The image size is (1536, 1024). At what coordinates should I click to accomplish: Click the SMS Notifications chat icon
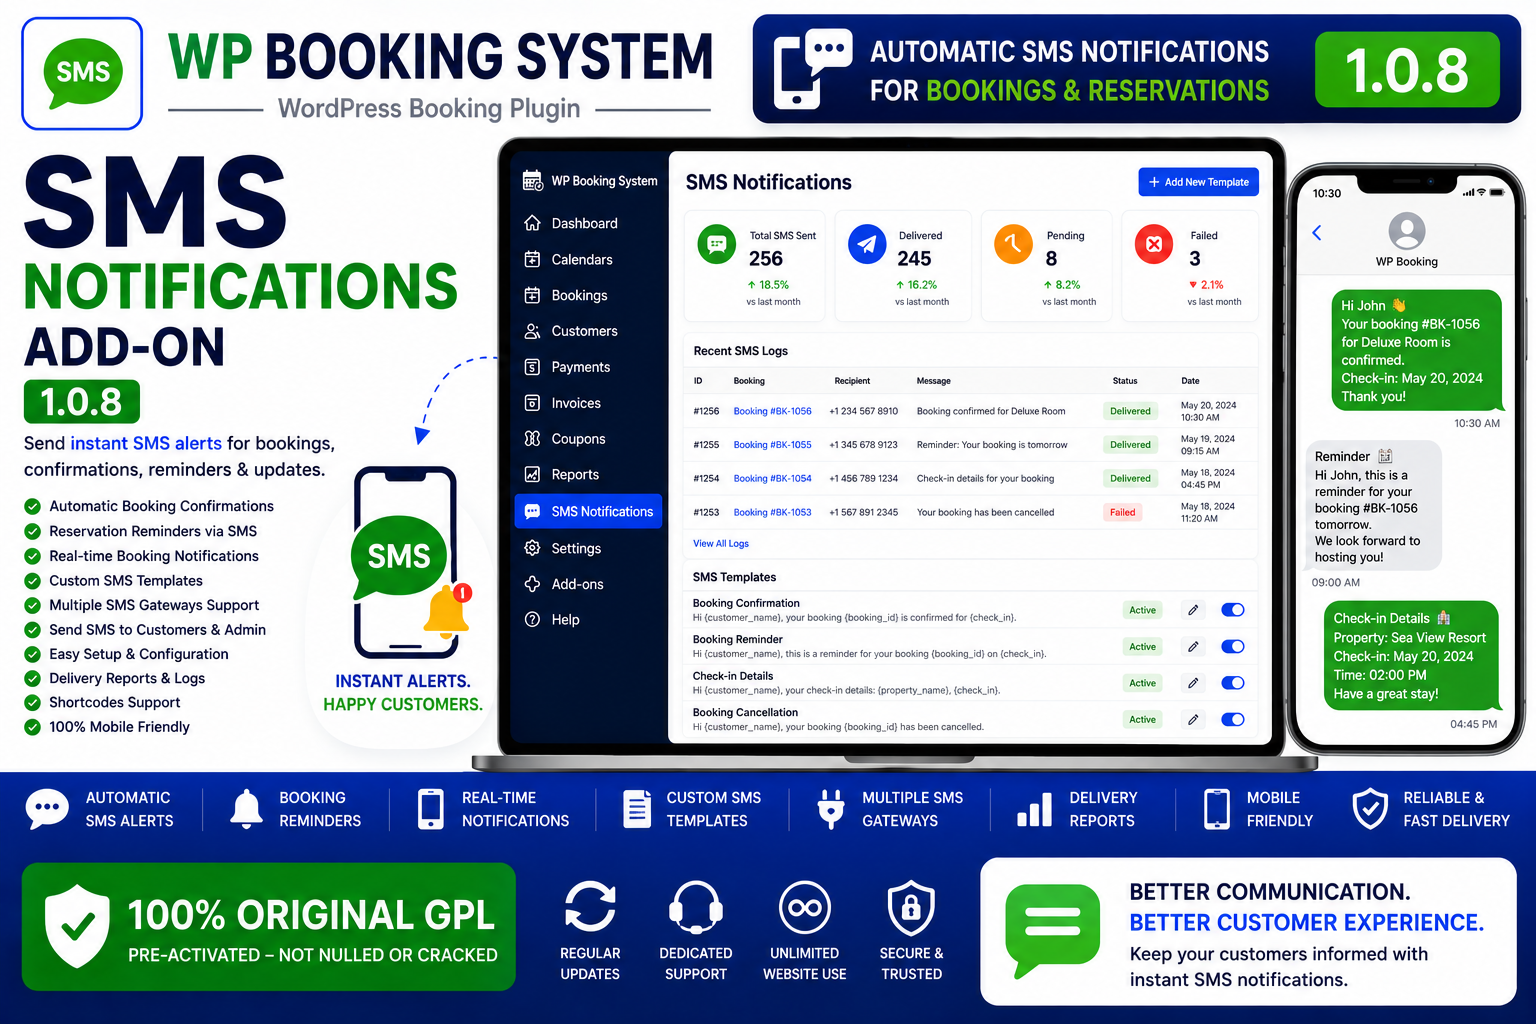[532, 511]
